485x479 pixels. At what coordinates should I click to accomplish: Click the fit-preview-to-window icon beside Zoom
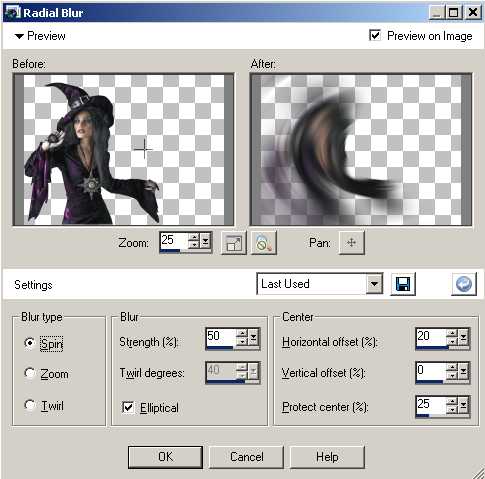[x=234, y=243]
